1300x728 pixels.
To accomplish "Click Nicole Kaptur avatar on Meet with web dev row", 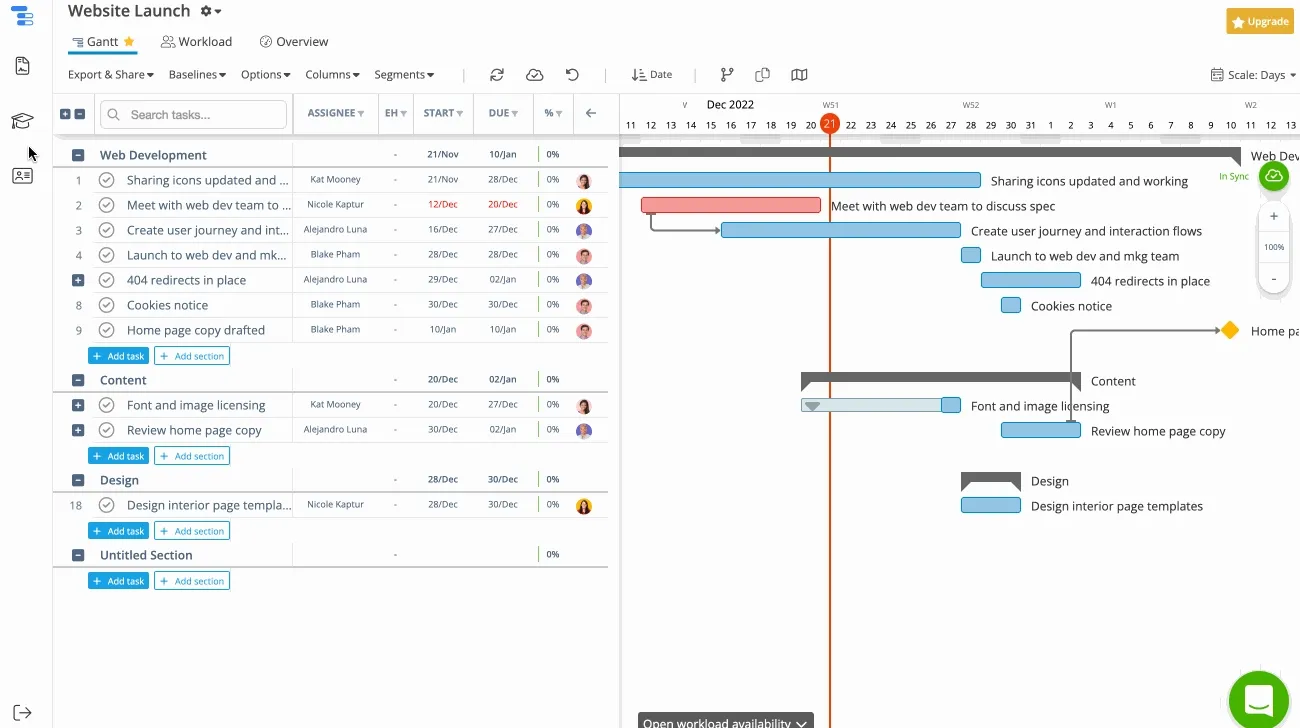I will click(584, 206).
